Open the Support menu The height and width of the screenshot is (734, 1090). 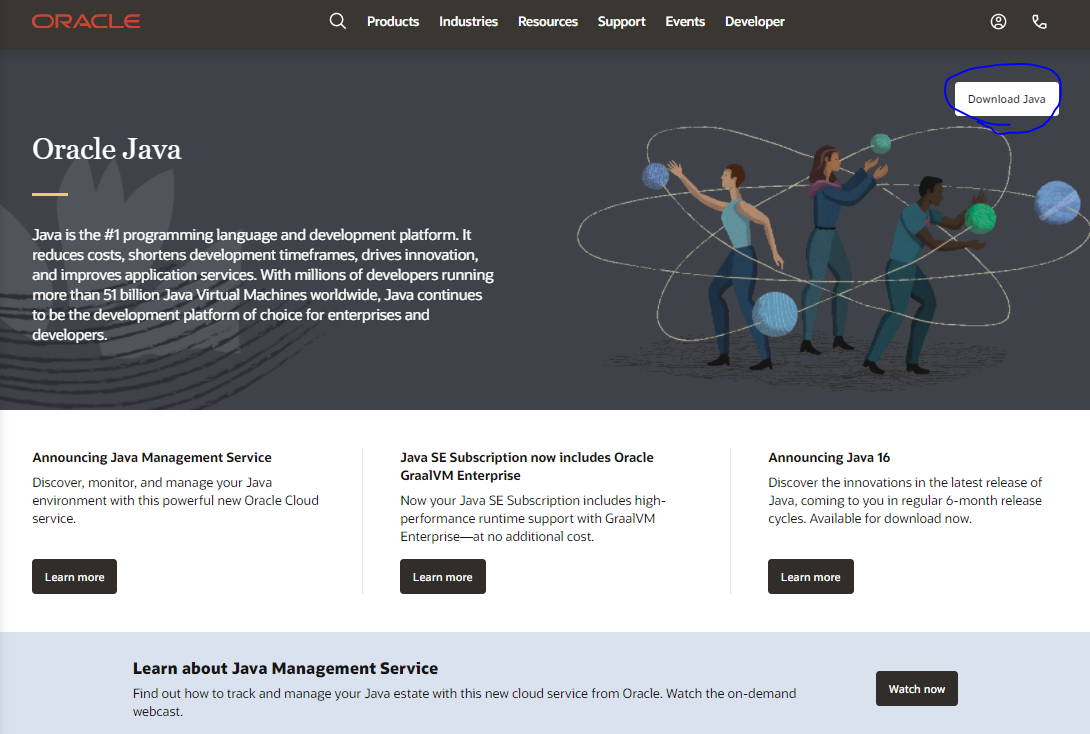[x=621, y=22]
